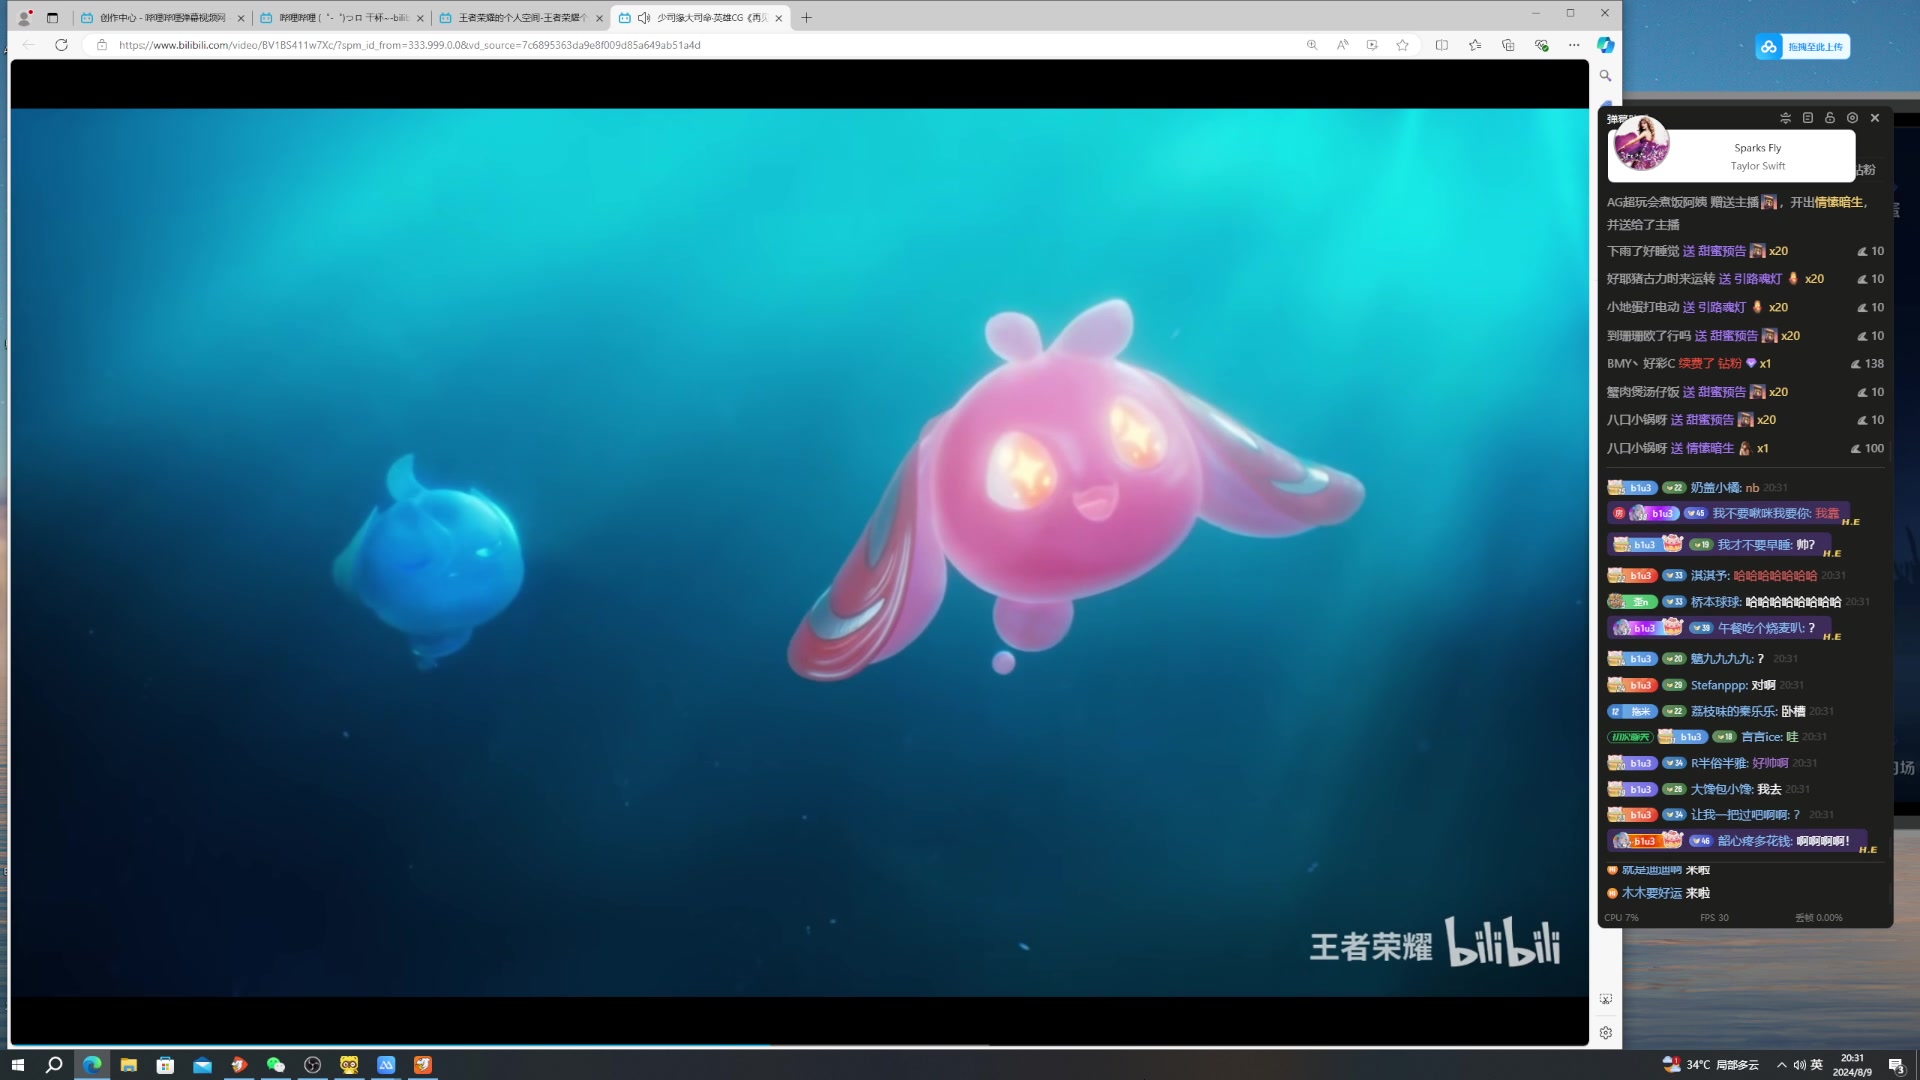Switch to 创作中心 tab
Viewport: 1920px width, 1080px height.
click(x=160, y=18)
